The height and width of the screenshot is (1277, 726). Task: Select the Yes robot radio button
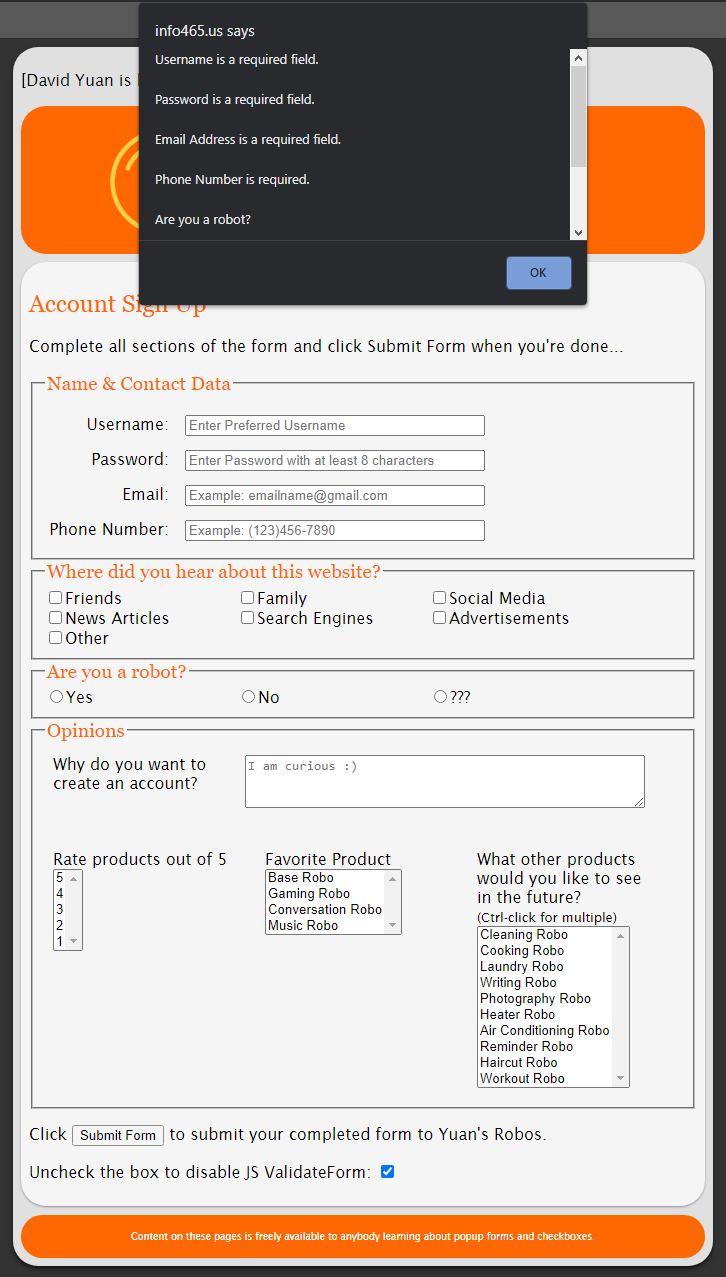click(x=56, y=697)
